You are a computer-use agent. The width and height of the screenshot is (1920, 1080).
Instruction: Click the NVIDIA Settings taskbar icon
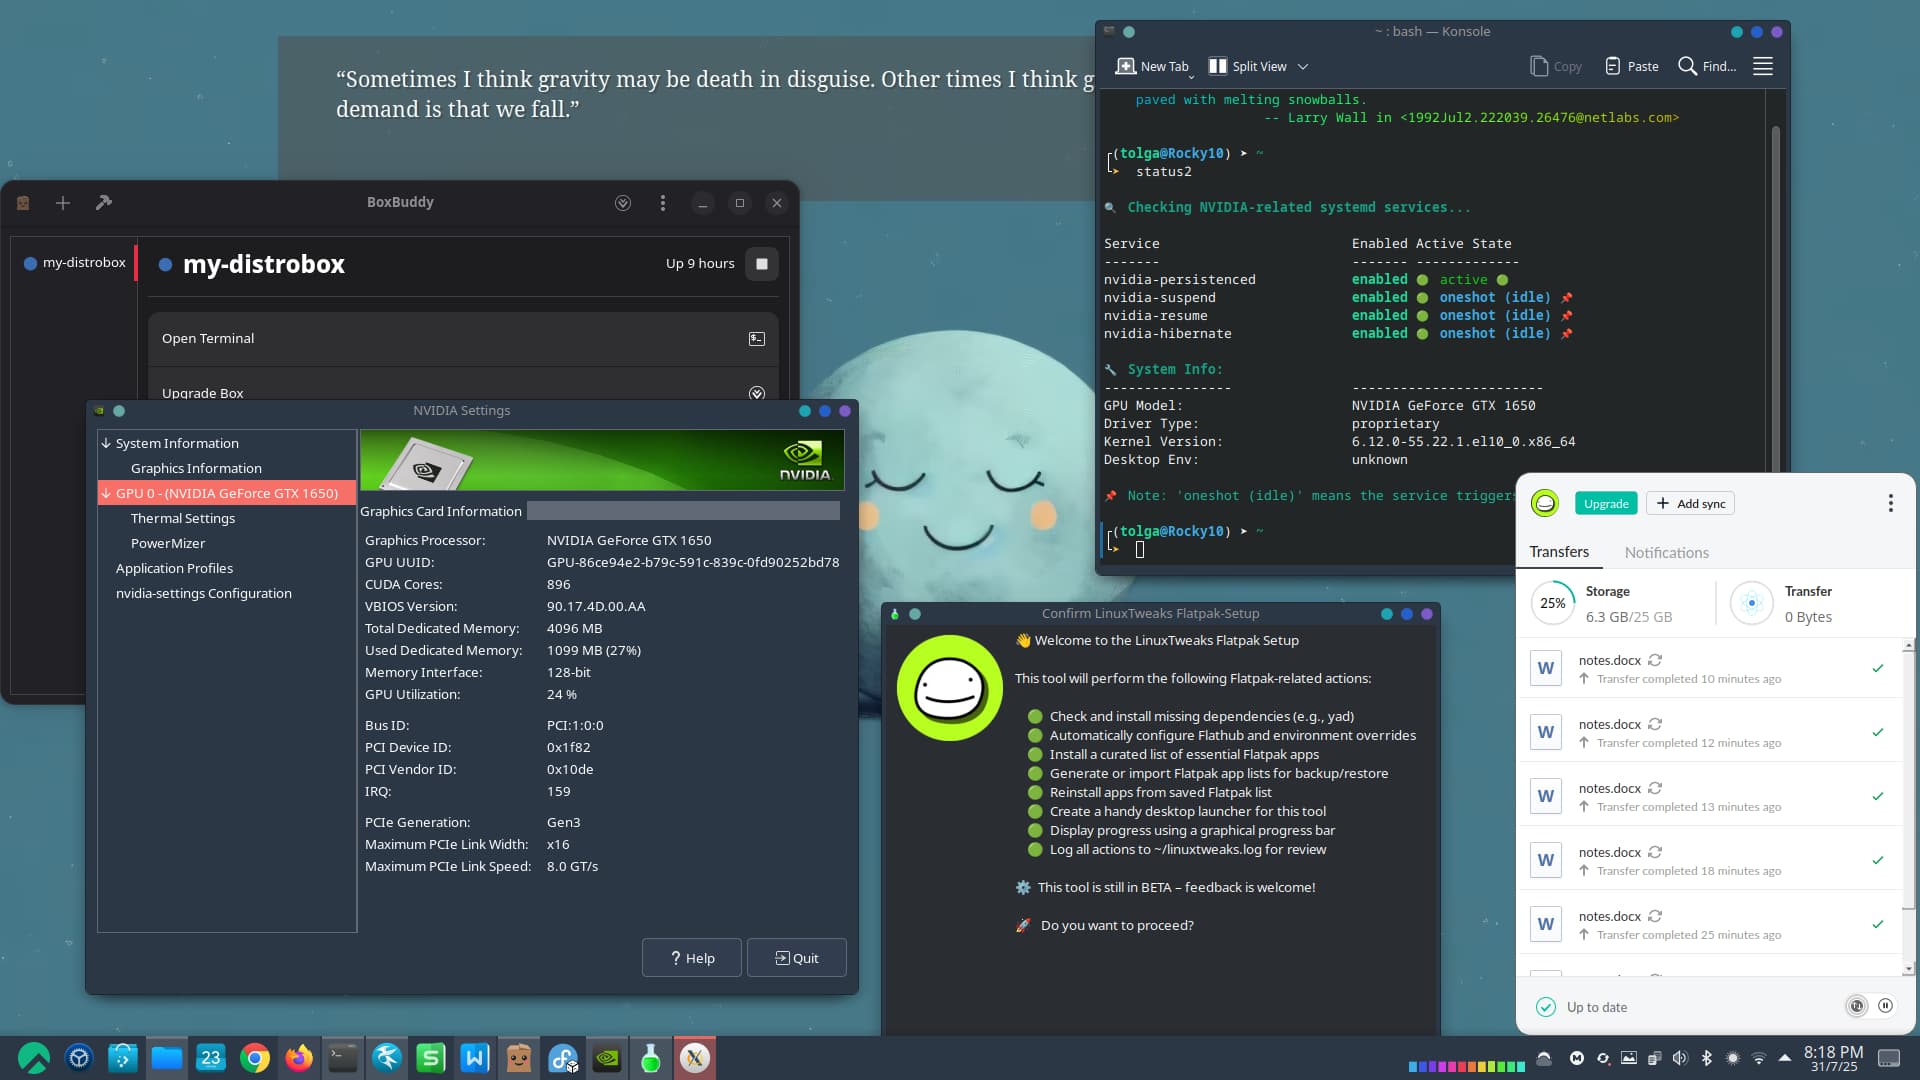tap(607, 1058)
